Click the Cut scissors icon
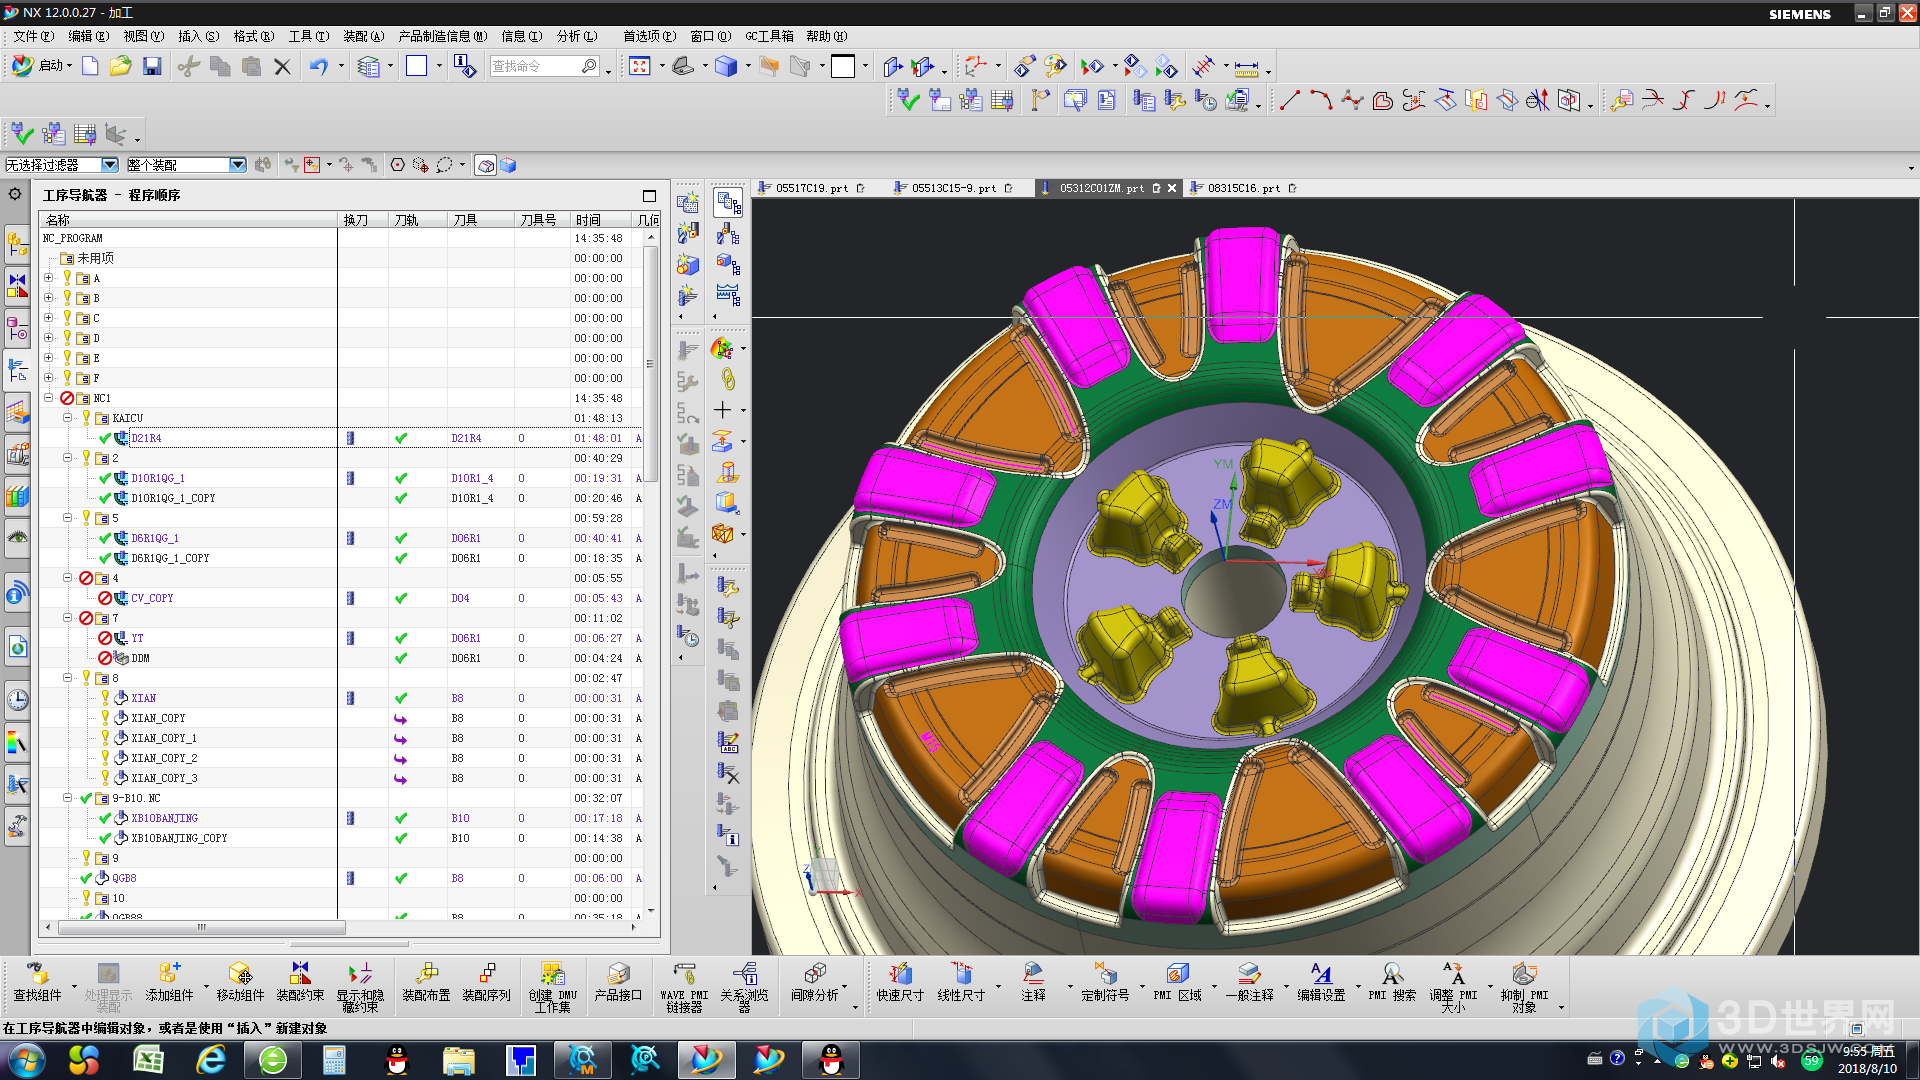This screenshot has height=1080, width=1920. point(188,66)
